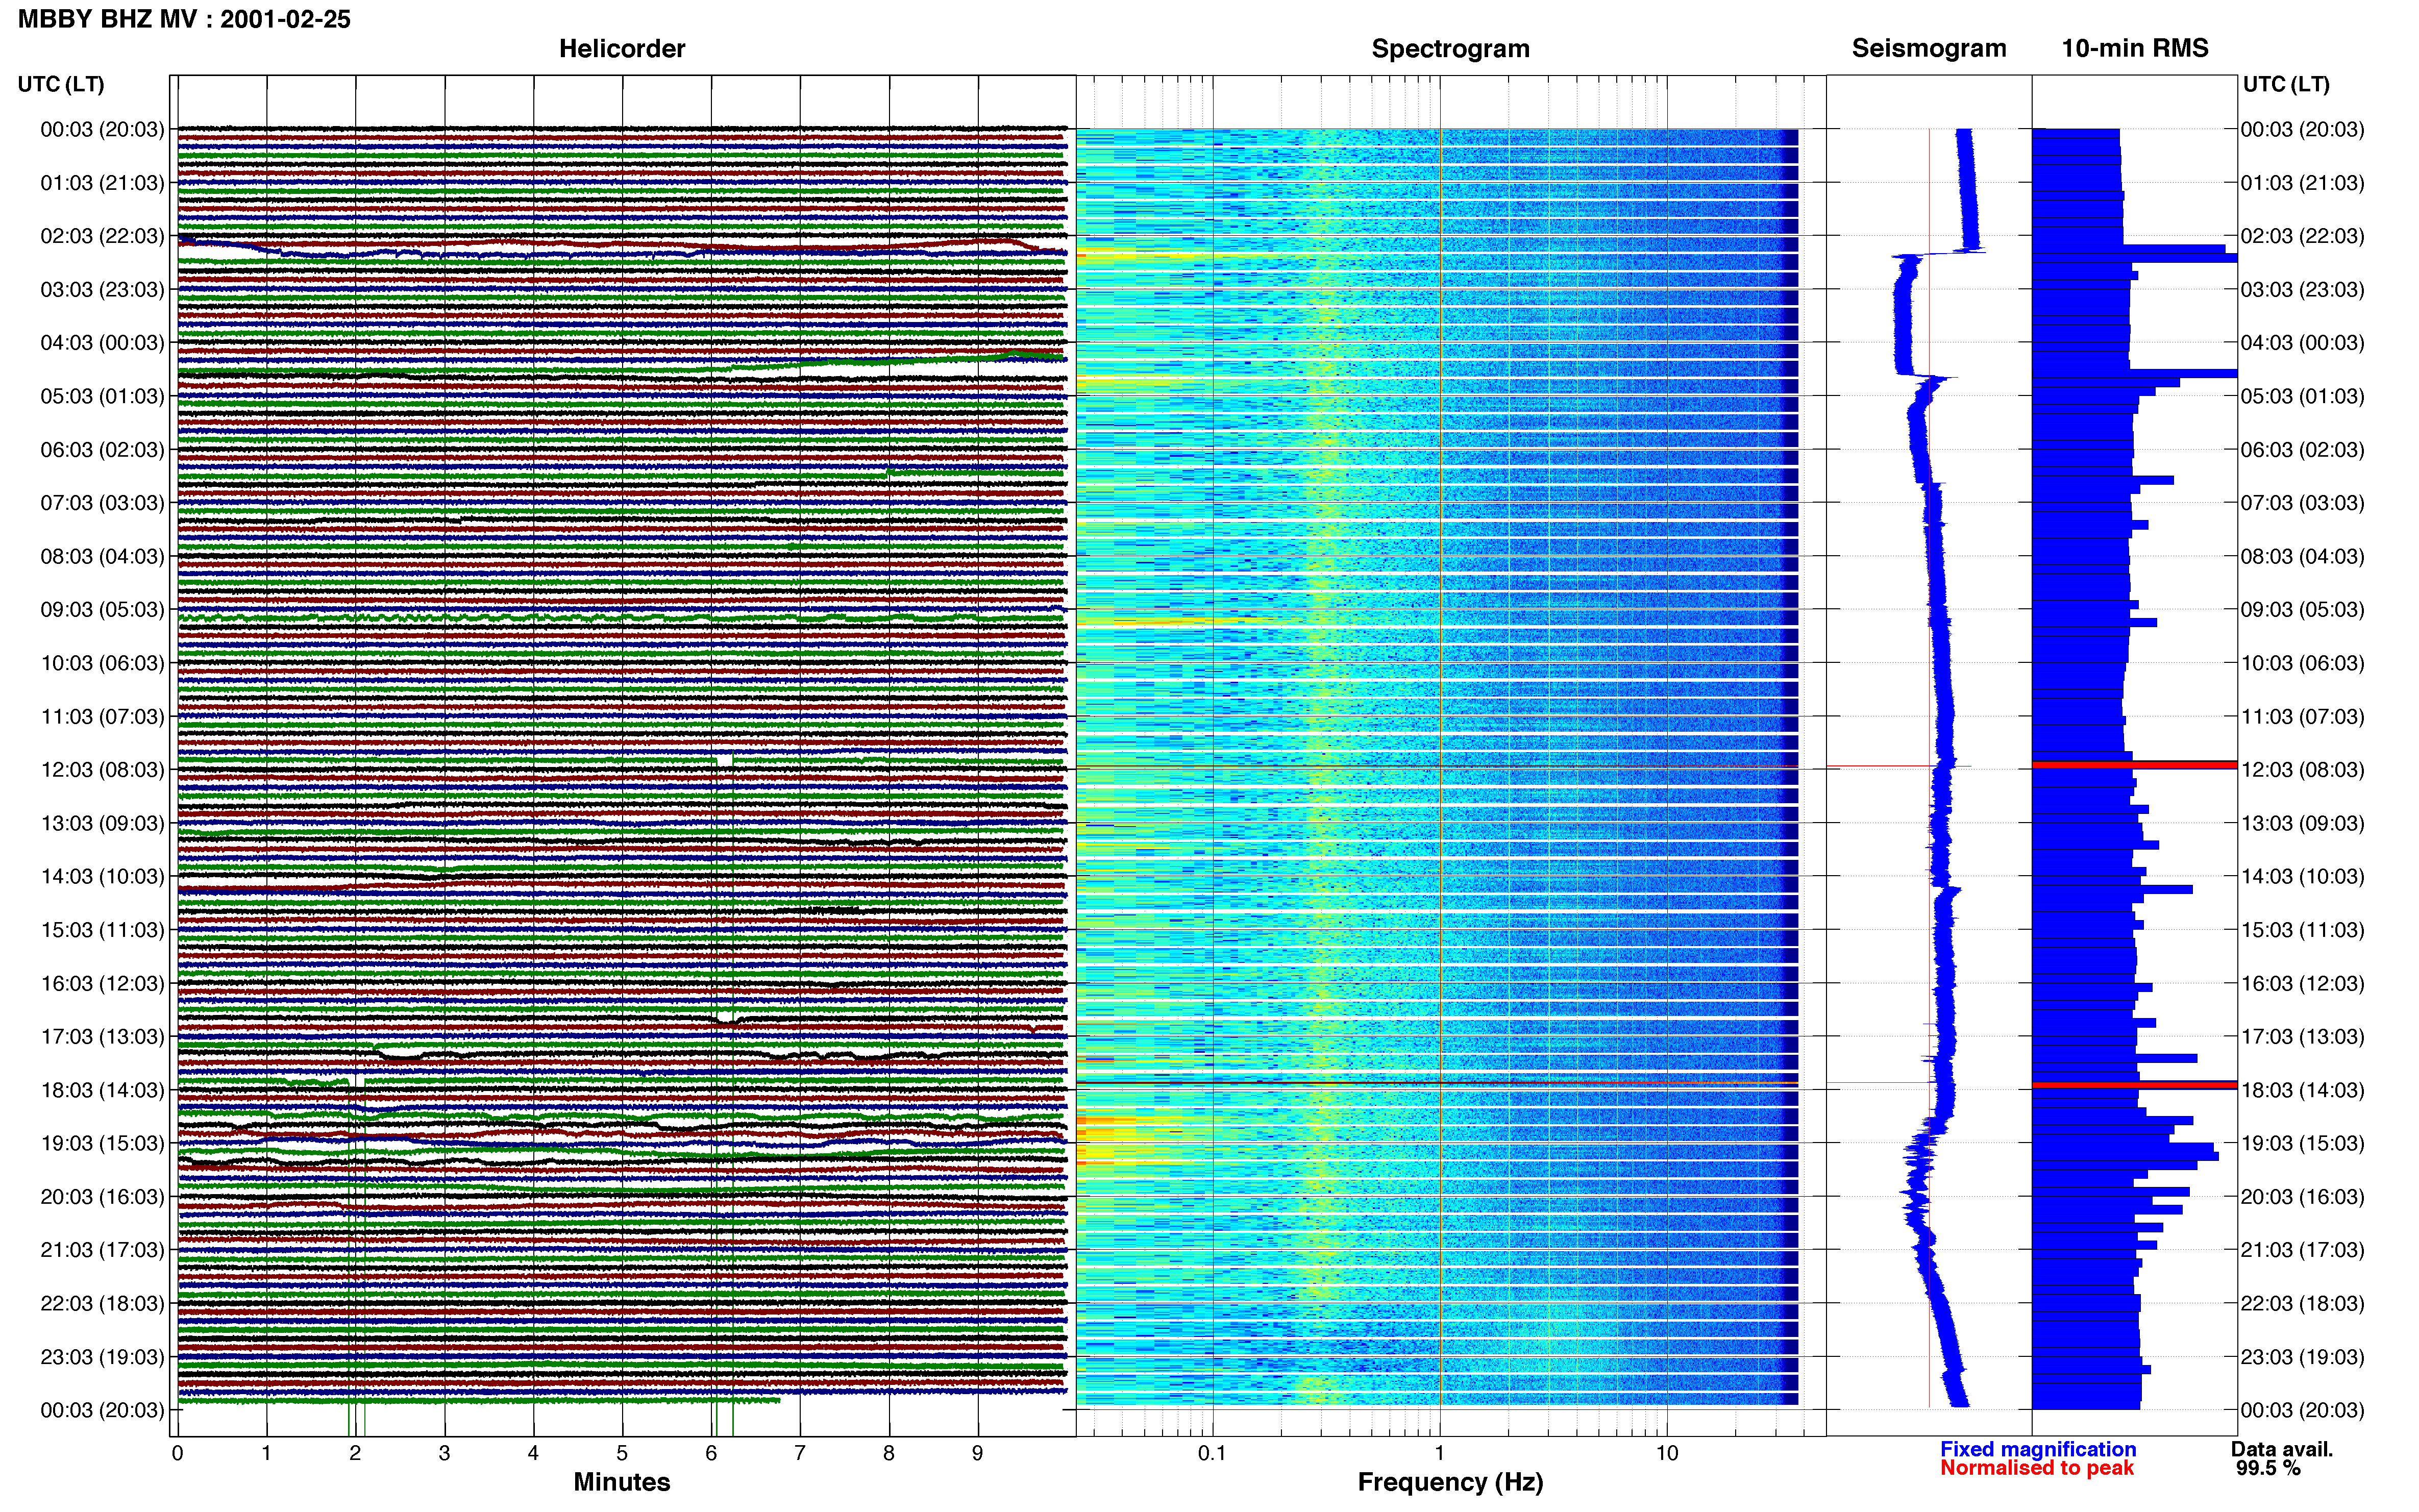Image resolution: width=2419 pixels, height=1512 pixels.
Task: Click '02:03 (22:03)' label beside the helicorder
Action: (102, 236)
